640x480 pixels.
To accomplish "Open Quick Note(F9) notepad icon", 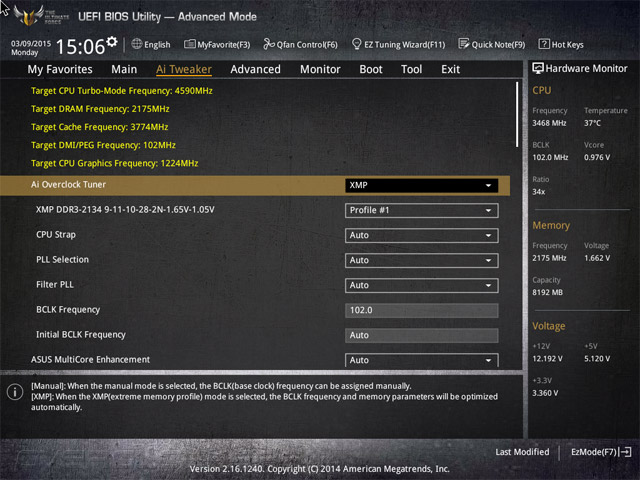I will tap(464, 44).
